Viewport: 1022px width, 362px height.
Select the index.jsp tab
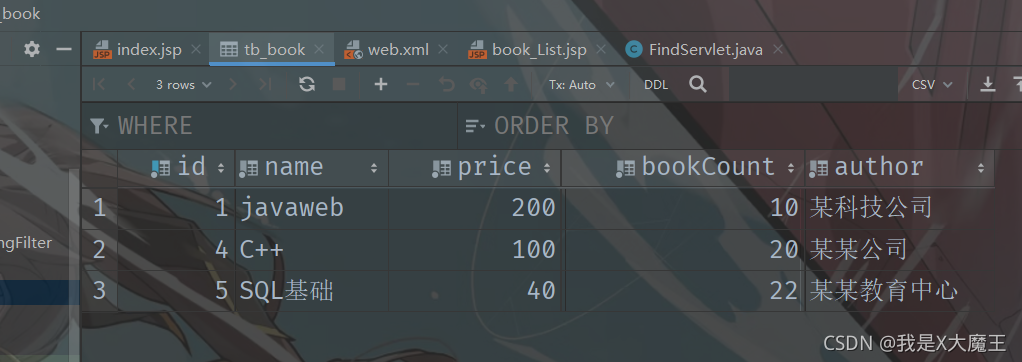click(x=138, y=50)
